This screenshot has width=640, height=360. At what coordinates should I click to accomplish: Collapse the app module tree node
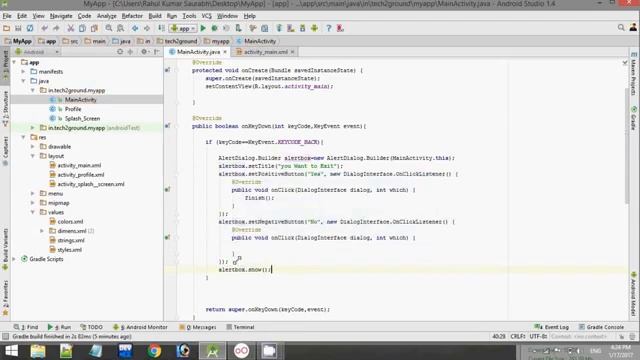(15, 62)
